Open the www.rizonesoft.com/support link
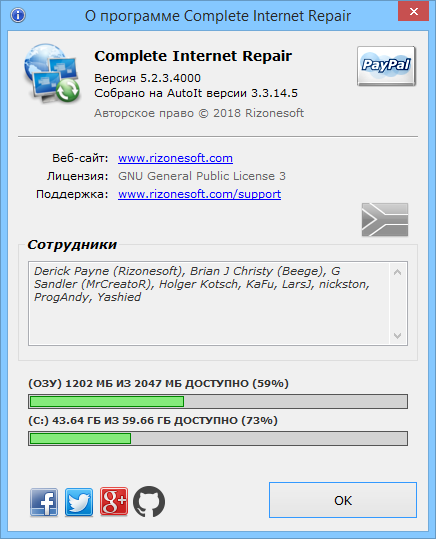Screen dimensions: 436x539 pos(199,194)
